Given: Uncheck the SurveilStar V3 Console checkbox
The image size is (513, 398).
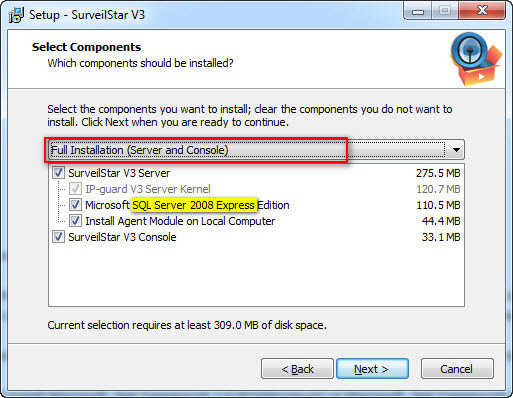Looking at the screenshot, I should (58, 237).
